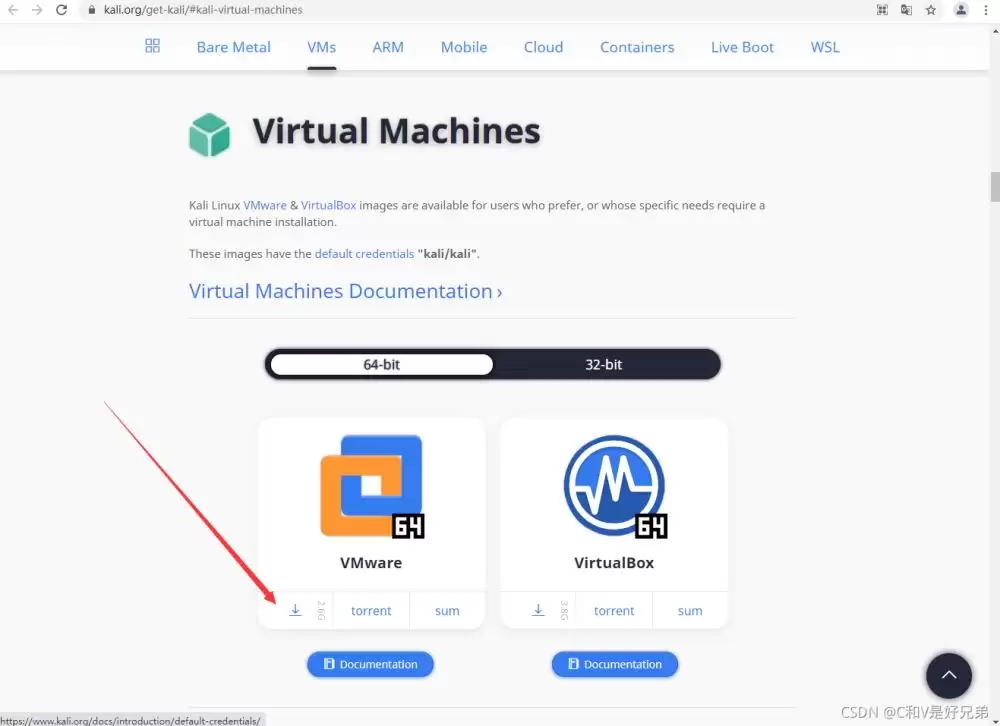1000x726 pixels.
Task: Switch to the ARM tab
Action: (388, 47)
